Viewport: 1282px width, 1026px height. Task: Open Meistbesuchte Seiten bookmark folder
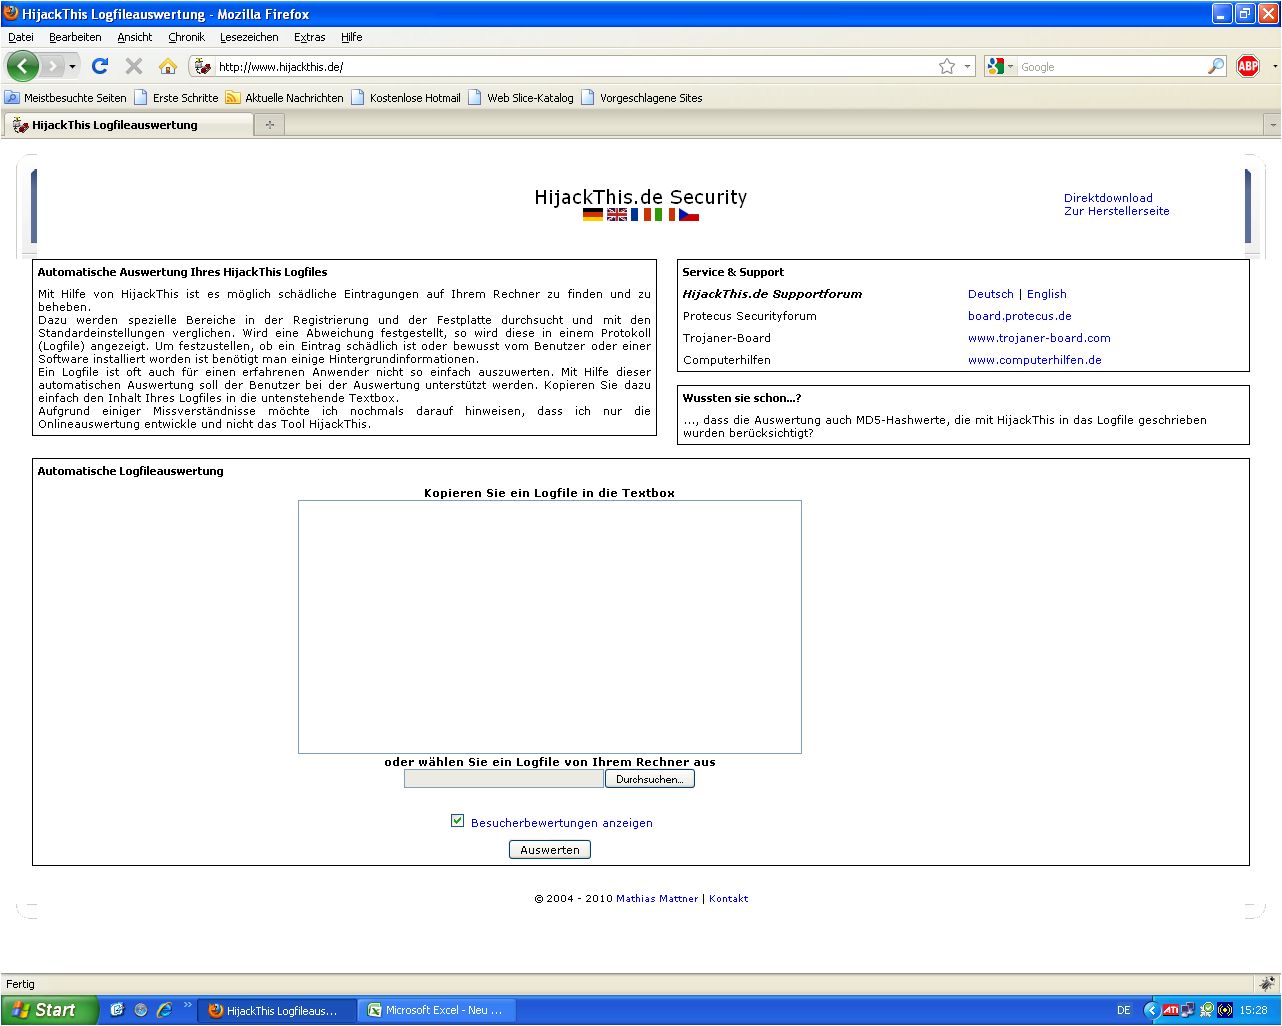tap(66, 98)
